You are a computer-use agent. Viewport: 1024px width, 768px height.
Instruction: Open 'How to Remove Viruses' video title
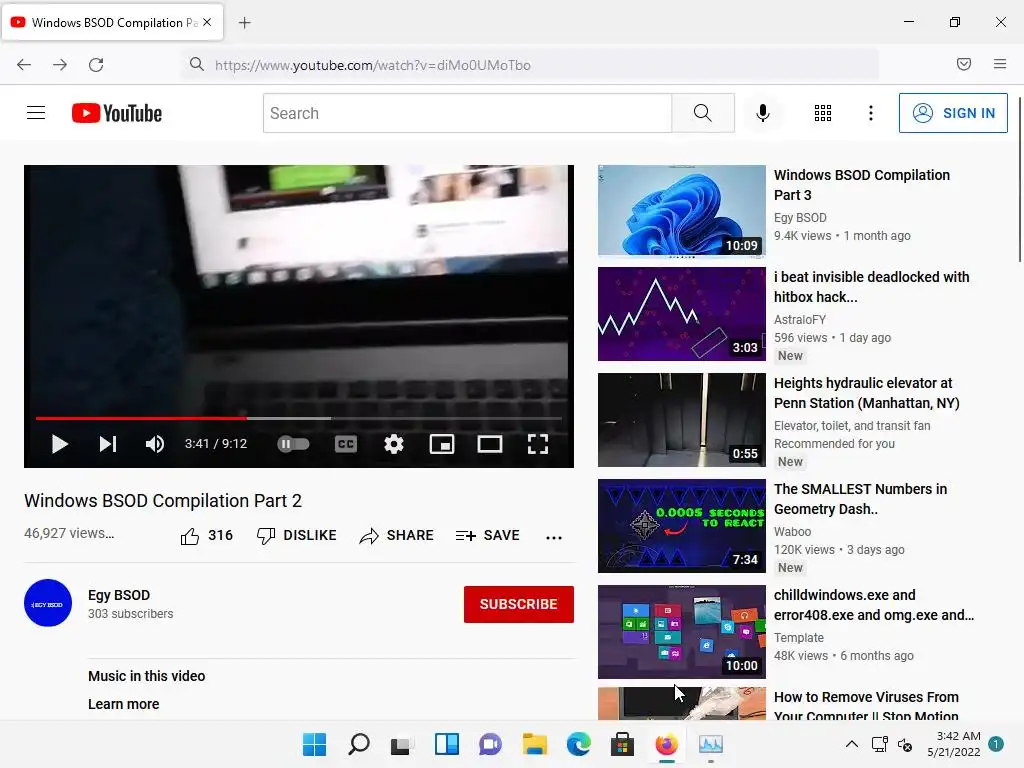tap(866, 707)
